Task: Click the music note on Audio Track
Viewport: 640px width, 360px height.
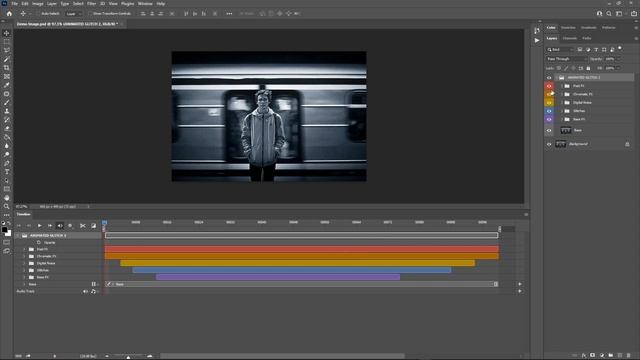Action: tap(93, 291)
